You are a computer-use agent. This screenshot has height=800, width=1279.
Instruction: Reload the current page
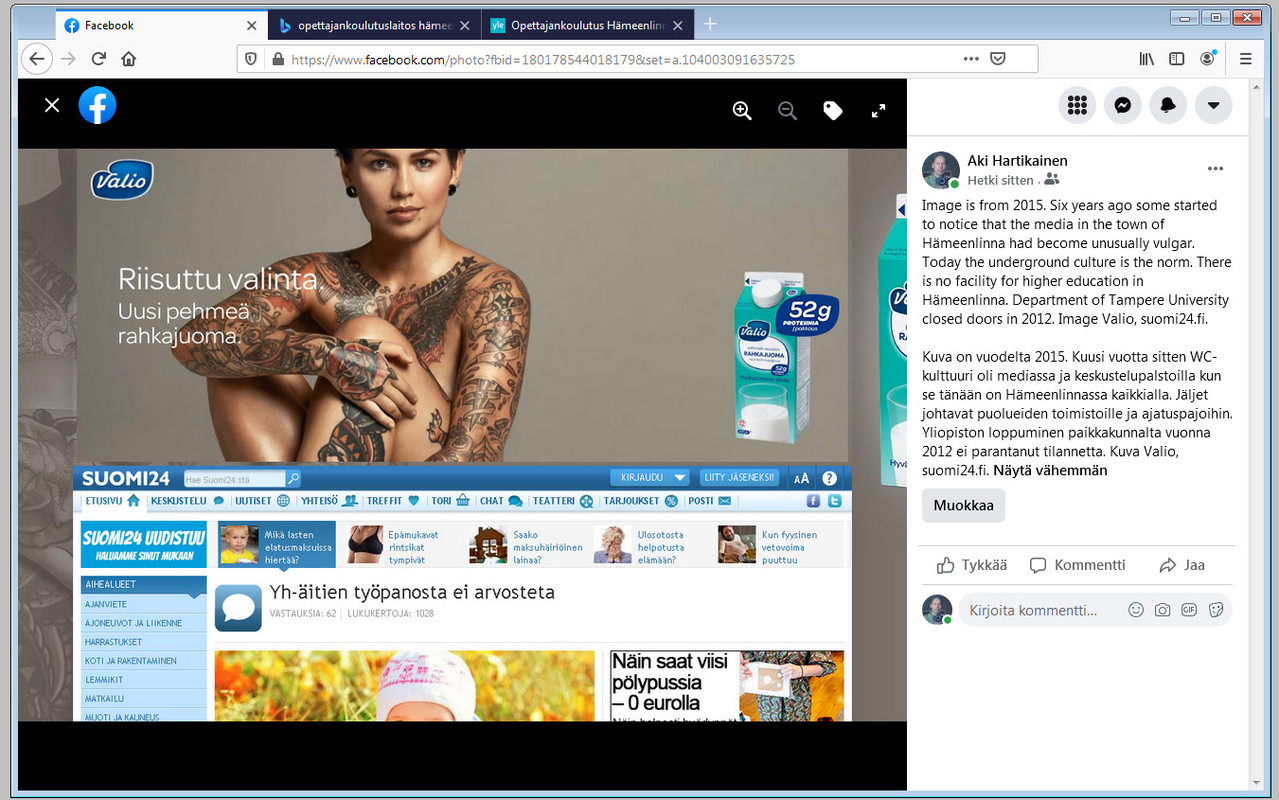click(x=99, y=59)
